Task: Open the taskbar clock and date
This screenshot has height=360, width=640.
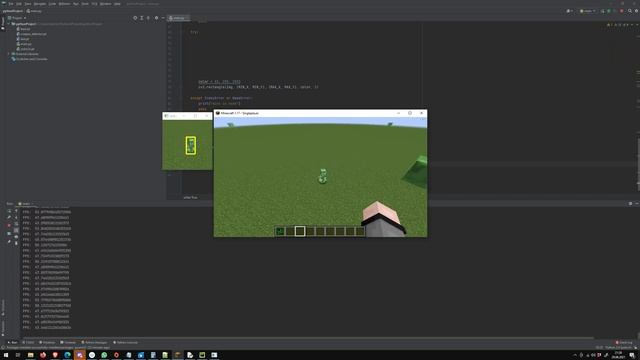Action: [x=618, y=355]
